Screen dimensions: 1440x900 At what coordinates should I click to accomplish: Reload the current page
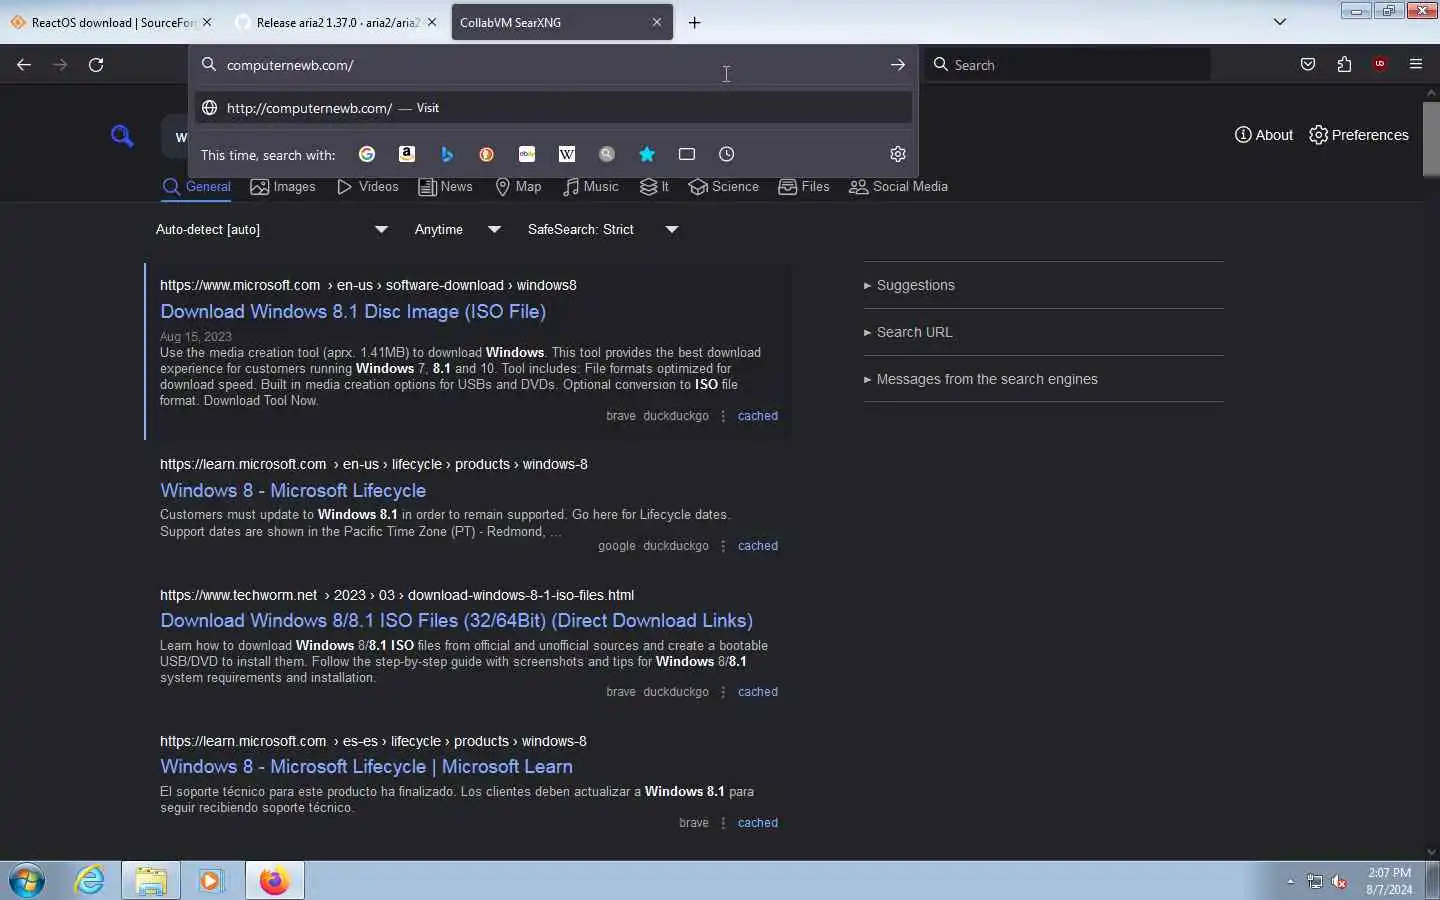coord(96,65)
